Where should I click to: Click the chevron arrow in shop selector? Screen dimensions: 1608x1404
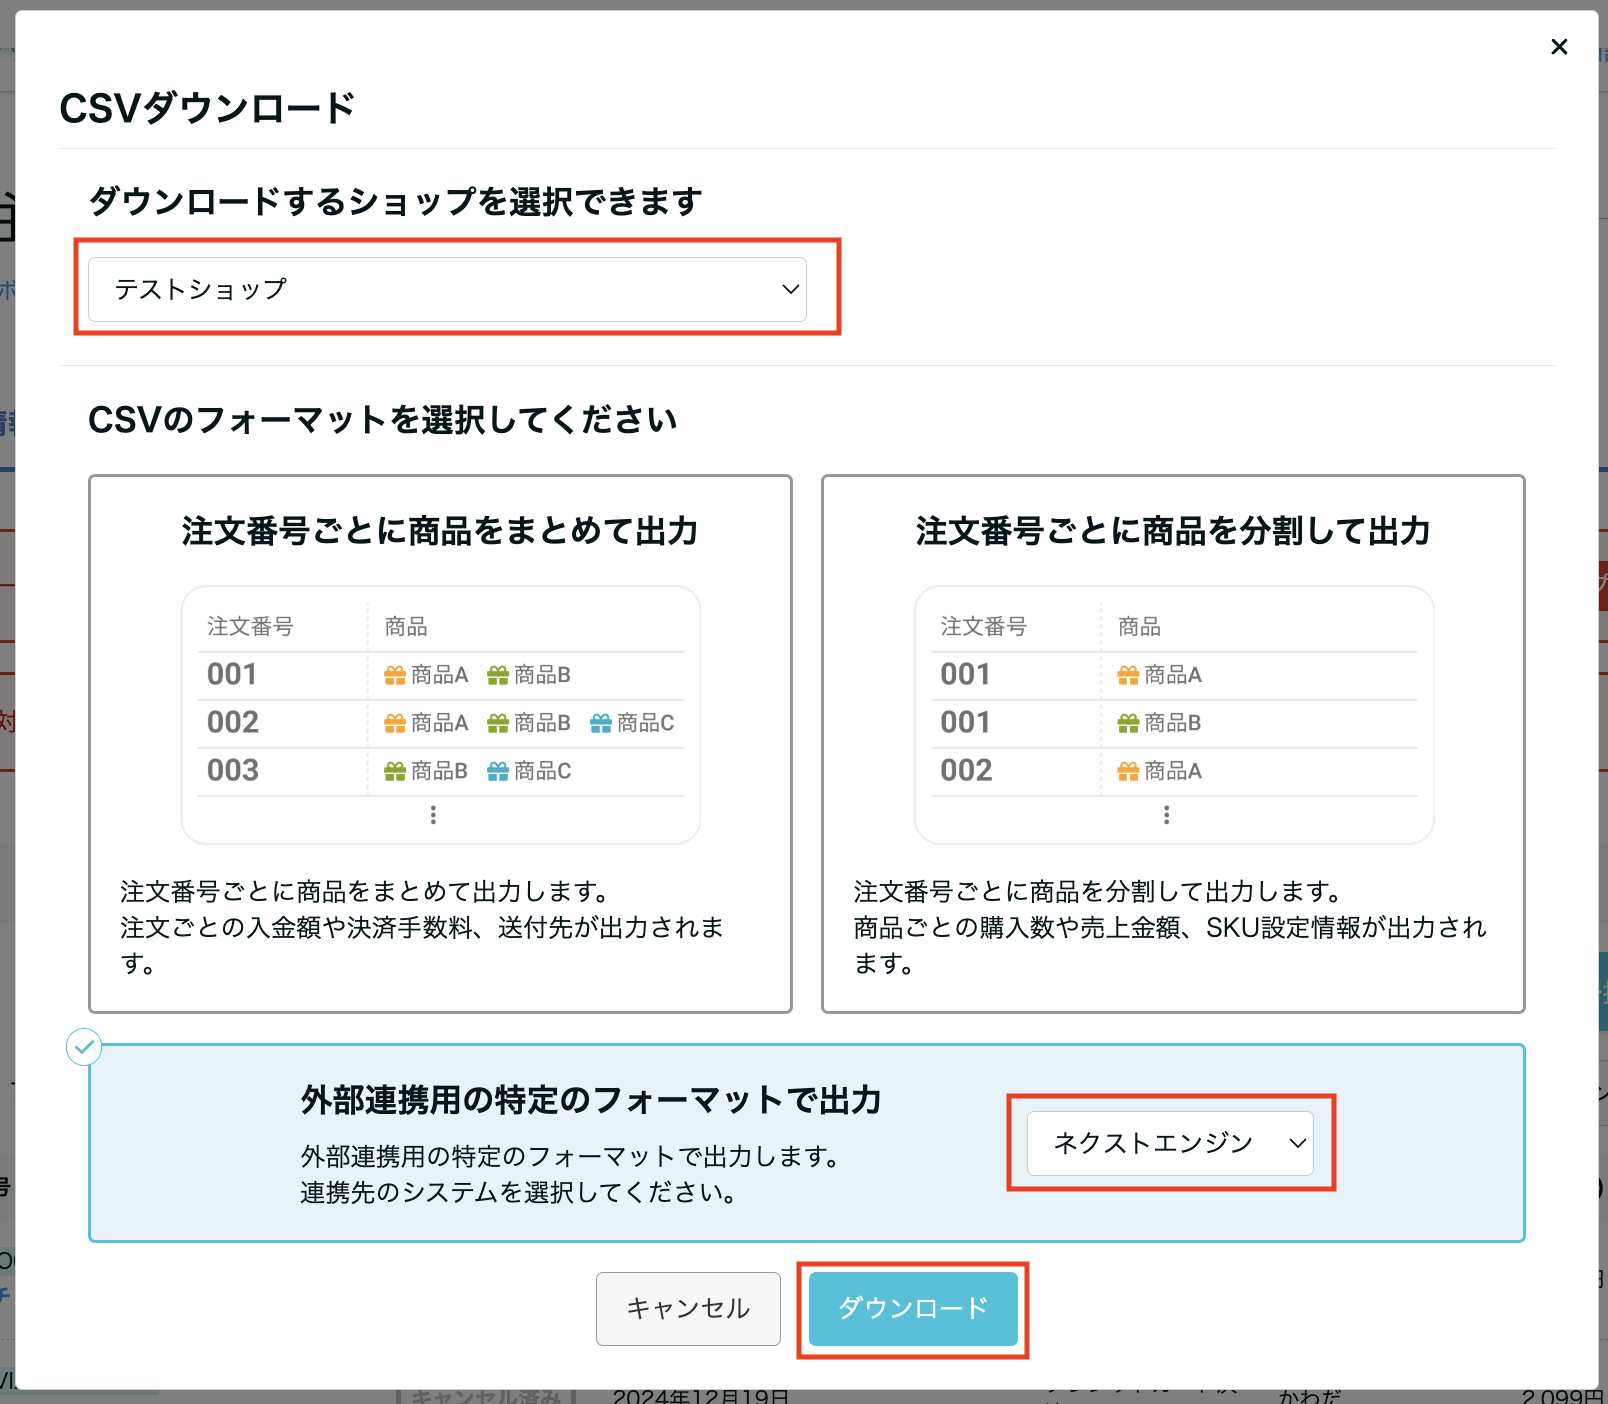790,290
